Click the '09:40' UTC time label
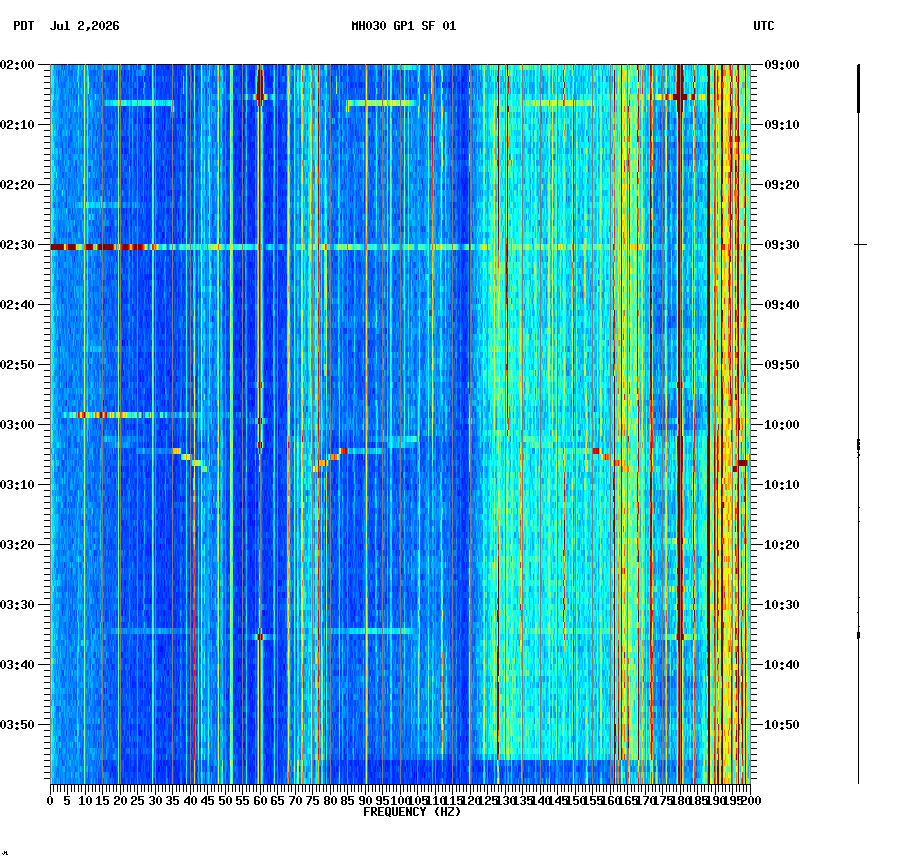 (782, 304)
